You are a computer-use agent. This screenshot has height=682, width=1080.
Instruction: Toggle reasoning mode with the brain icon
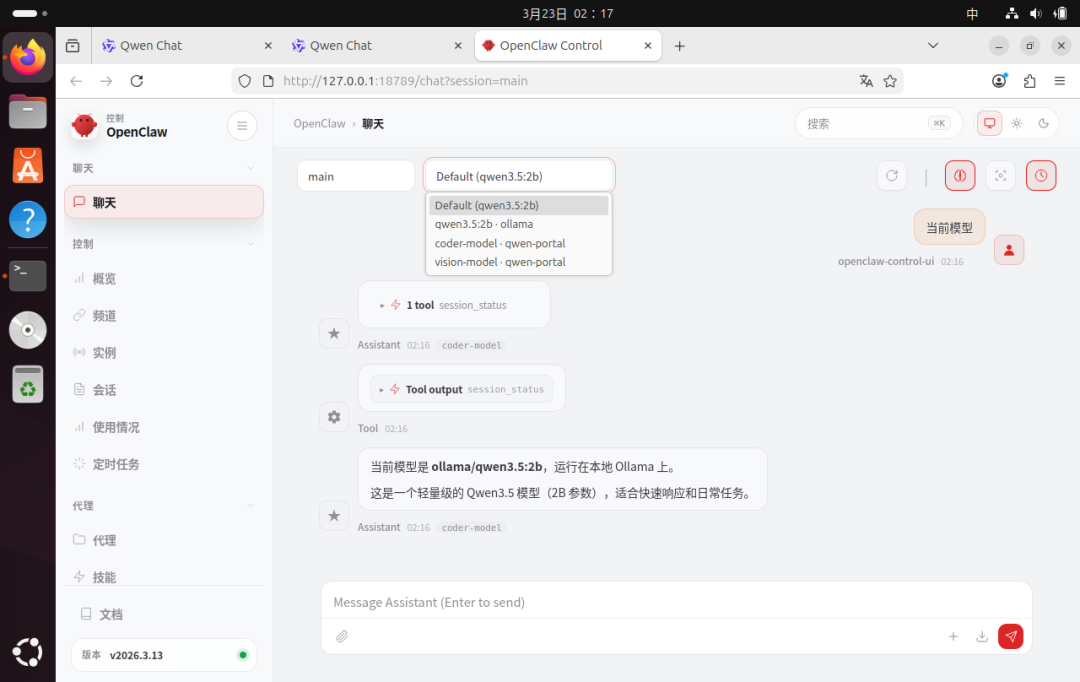click(x=960, y=175)
